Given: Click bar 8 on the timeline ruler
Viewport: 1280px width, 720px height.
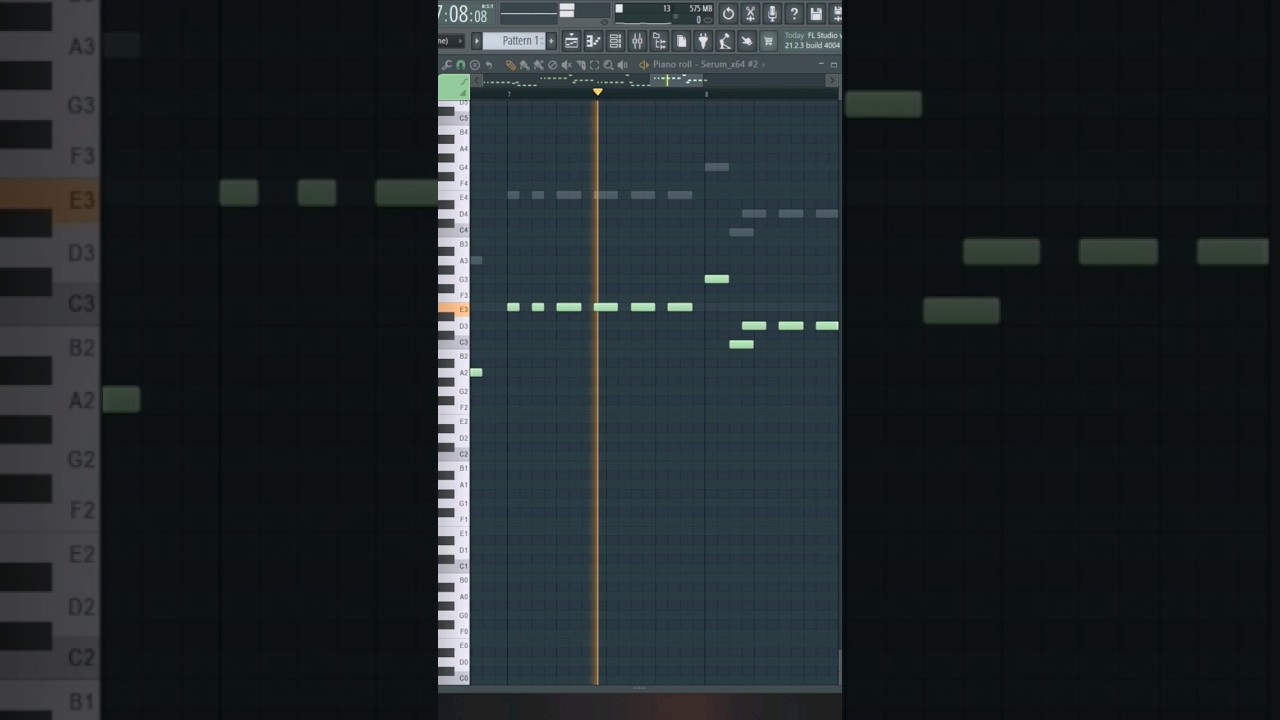Looking at the screenshot, I should pyautogui.click(x=706, y=94).
